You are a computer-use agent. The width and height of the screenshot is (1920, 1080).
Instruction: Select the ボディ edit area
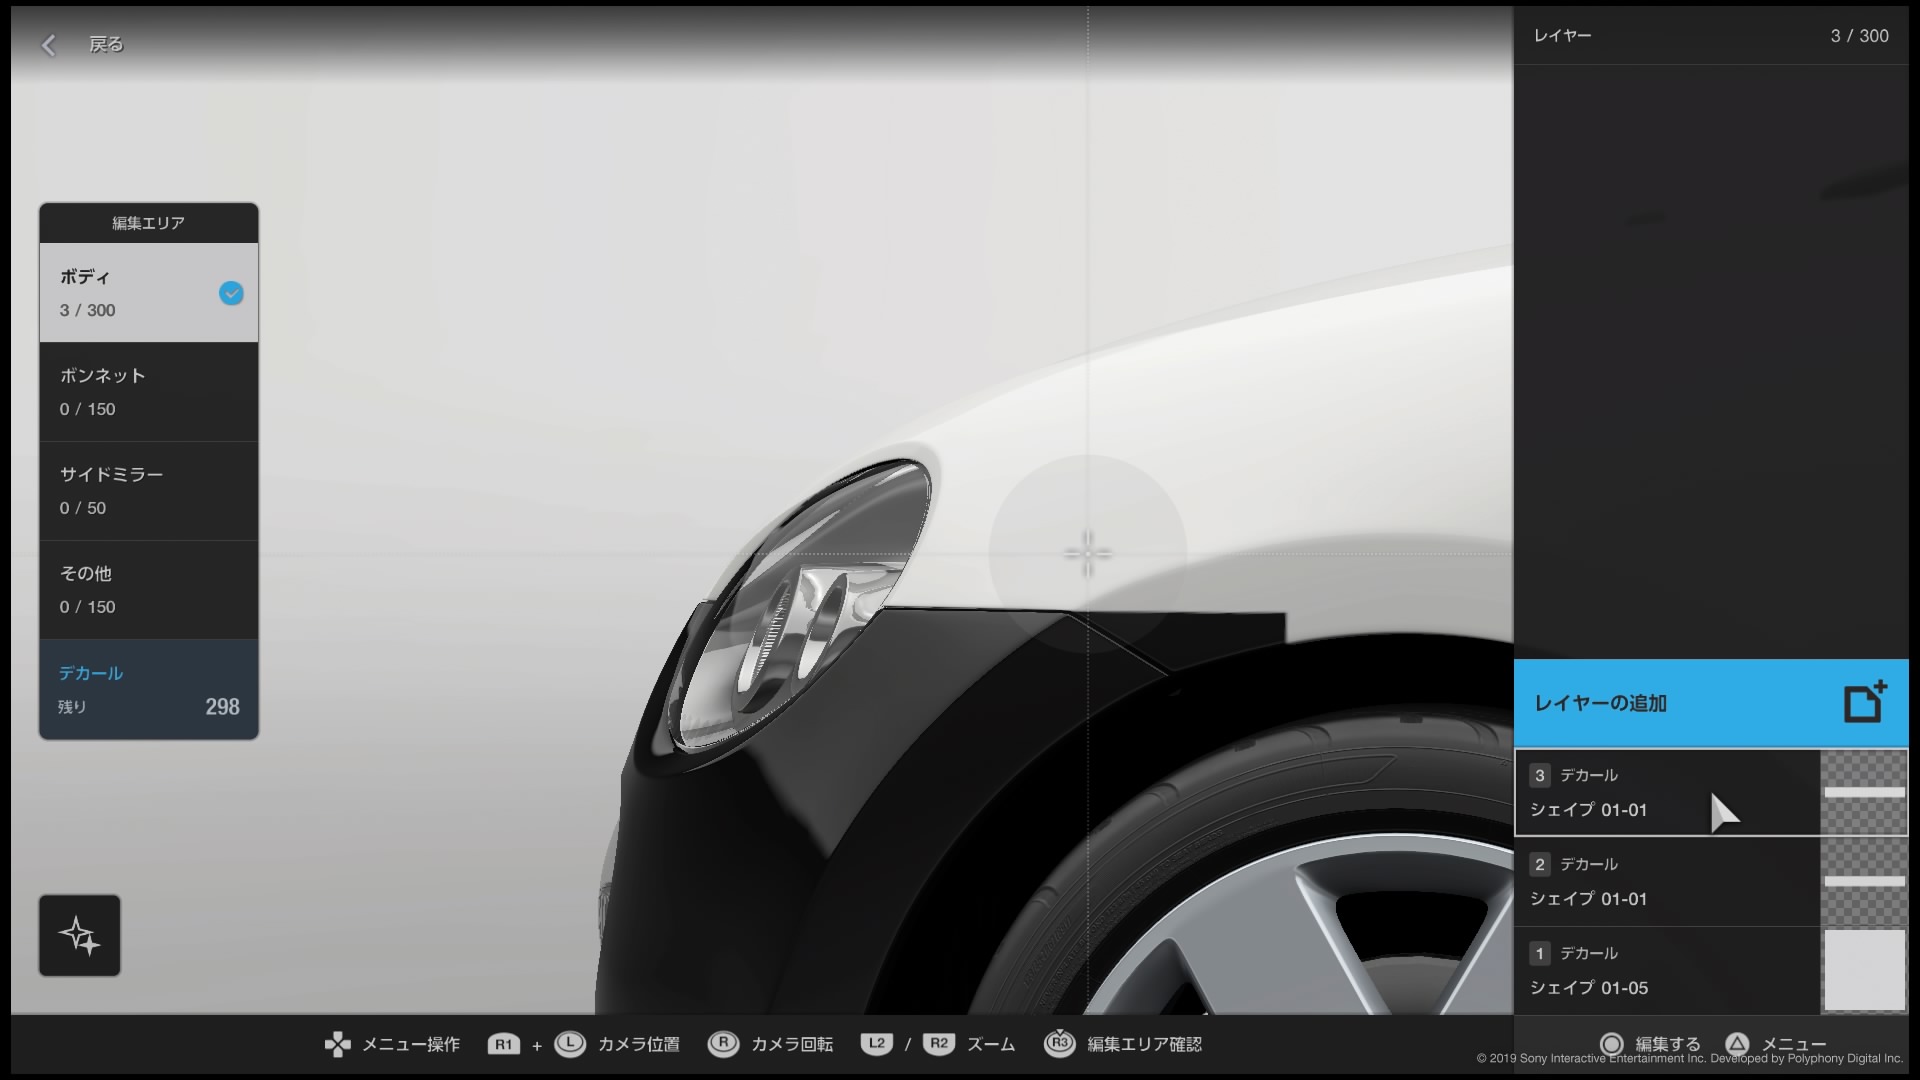[x=148, y=292]
